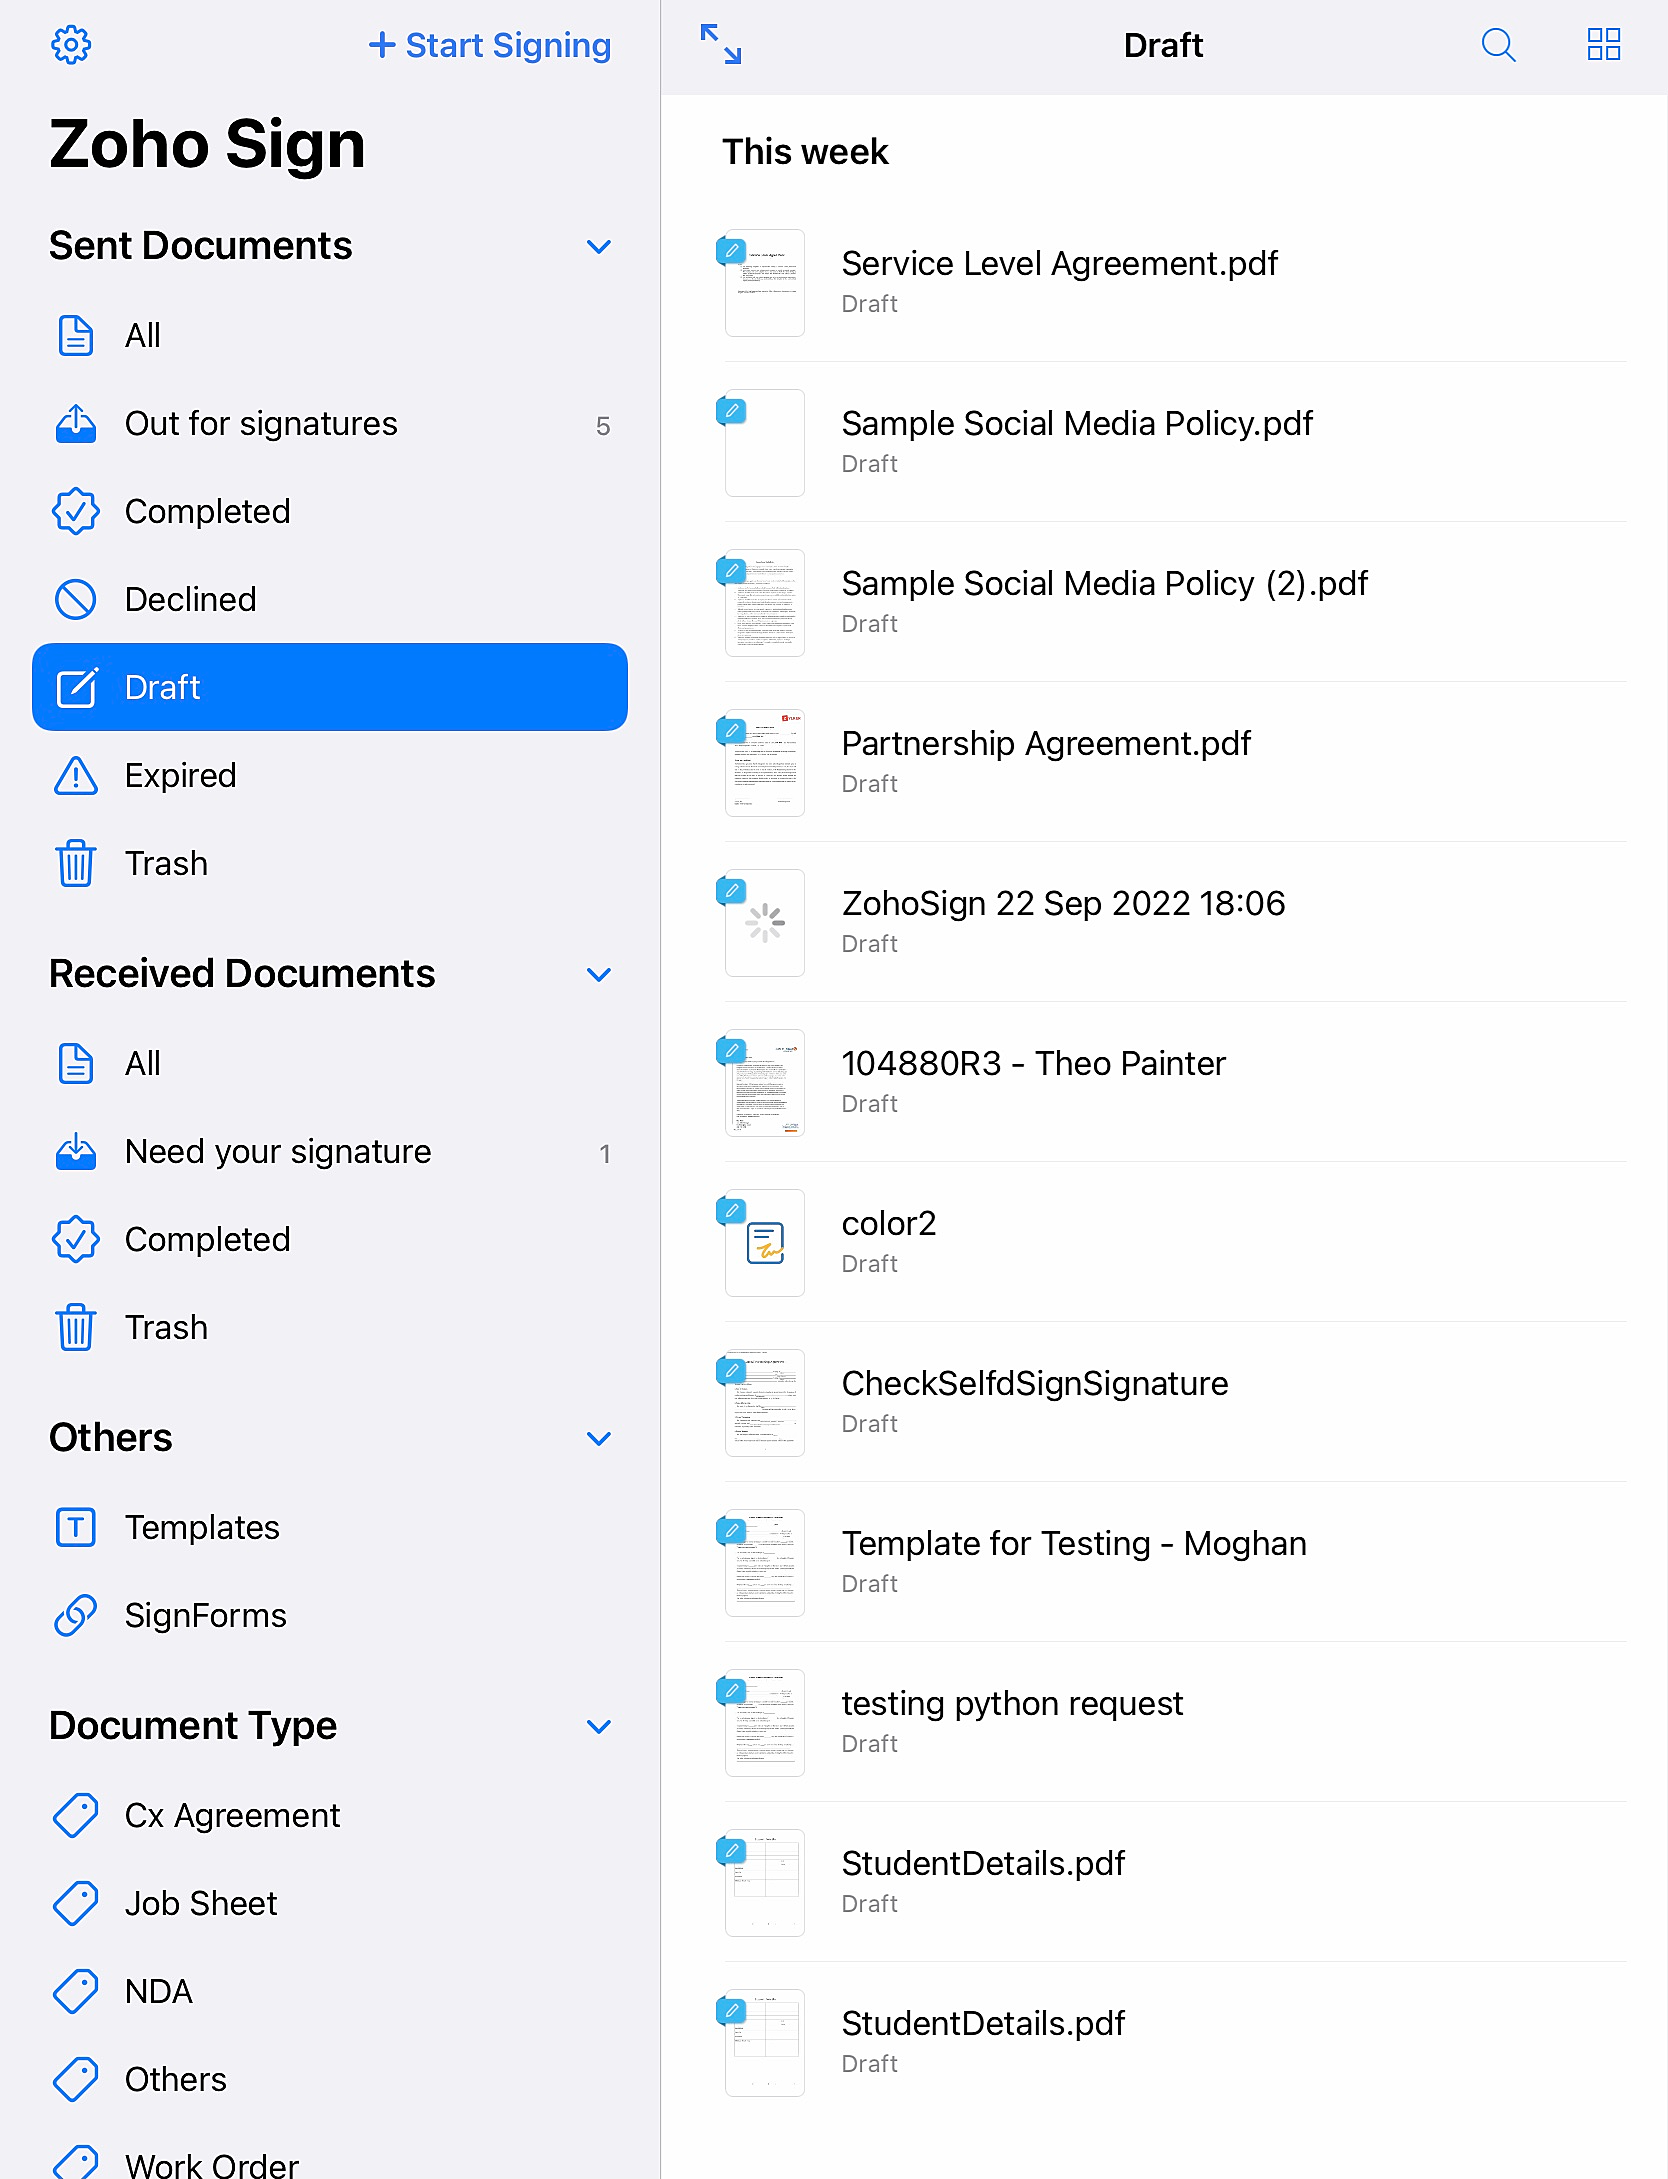
Task: Go to Templates section
Action: coord(330,1527)
